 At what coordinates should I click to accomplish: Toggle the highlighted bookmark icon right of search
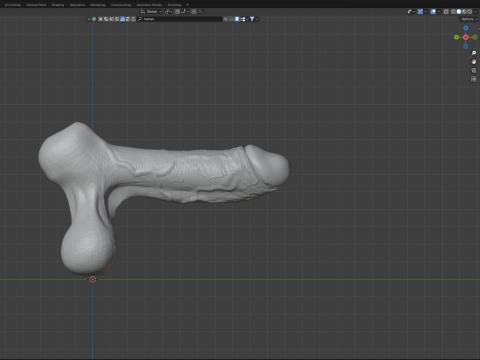tap(237, 19)
